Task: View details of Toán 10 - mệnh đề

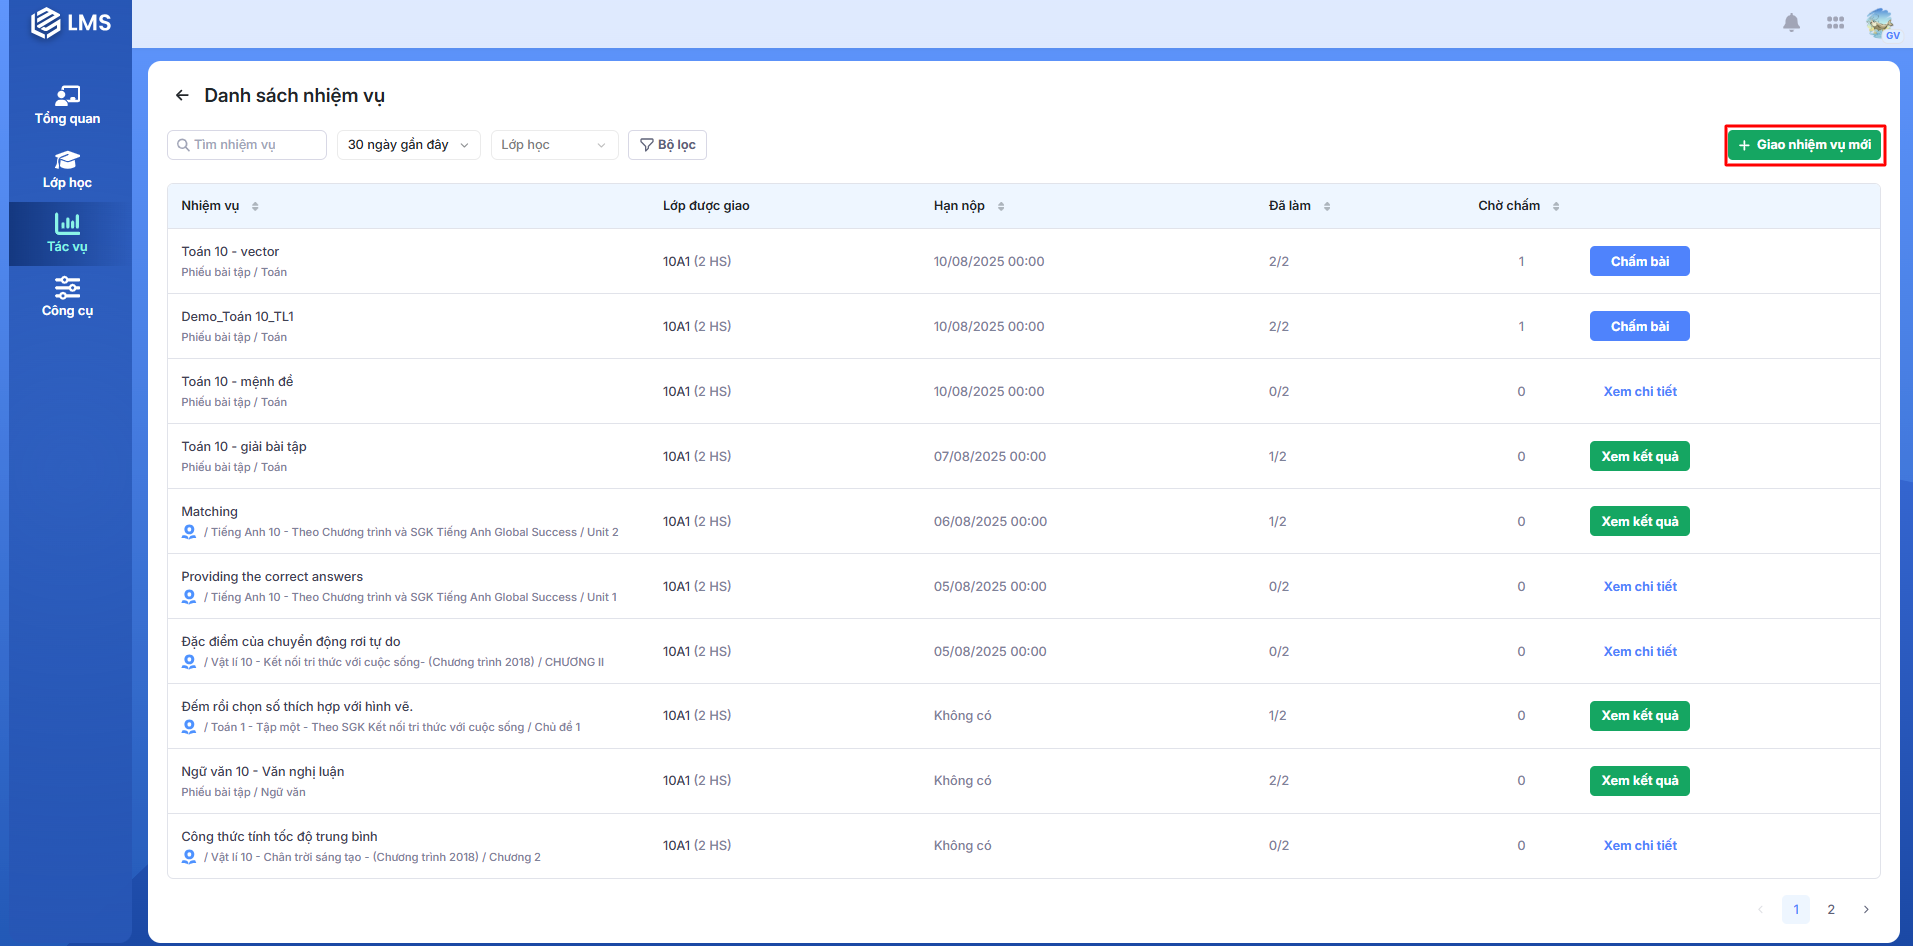Action: click(1640, 391)
